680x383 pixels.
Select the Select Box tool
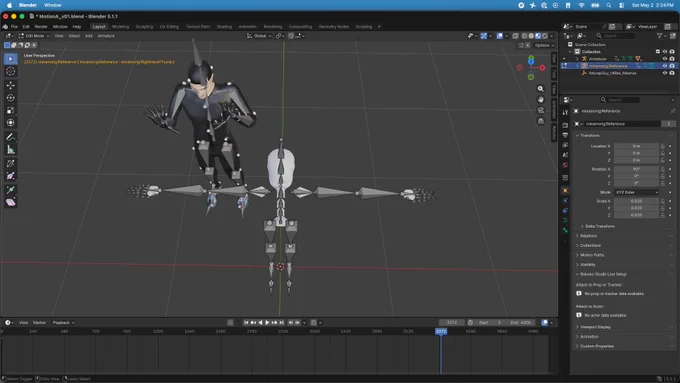pos(10,59)
